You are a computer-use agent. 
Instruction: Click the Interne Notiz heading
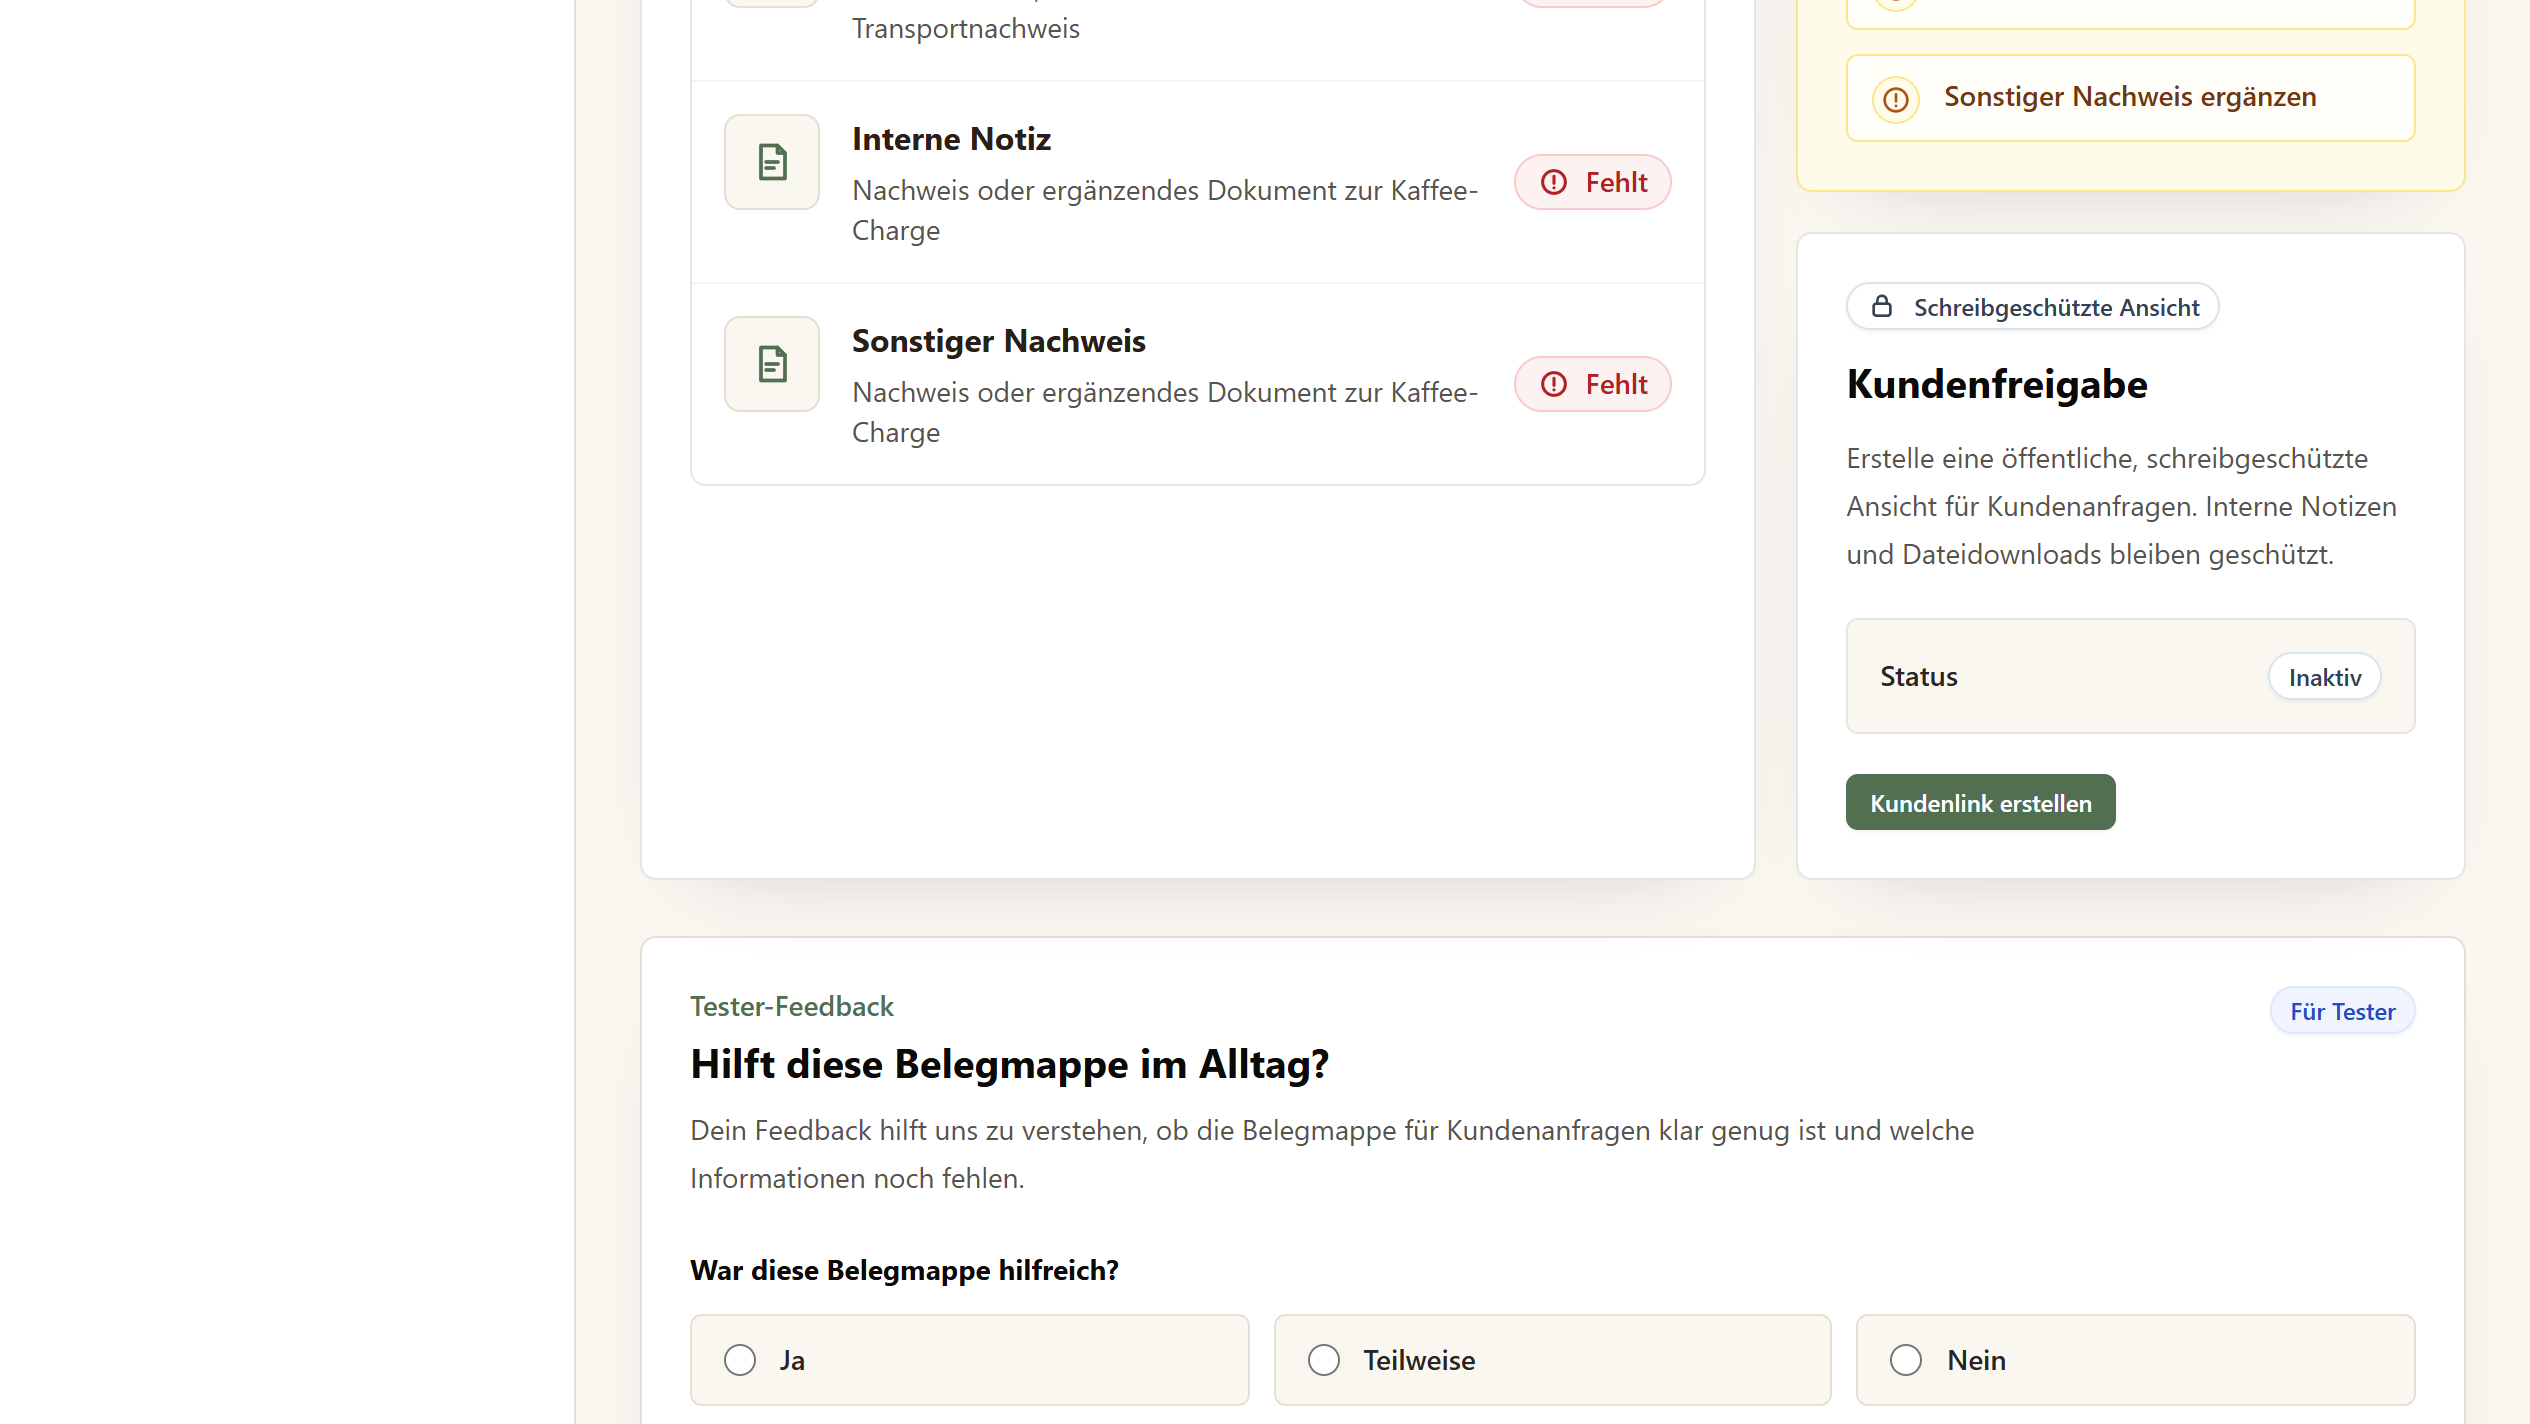951,139
